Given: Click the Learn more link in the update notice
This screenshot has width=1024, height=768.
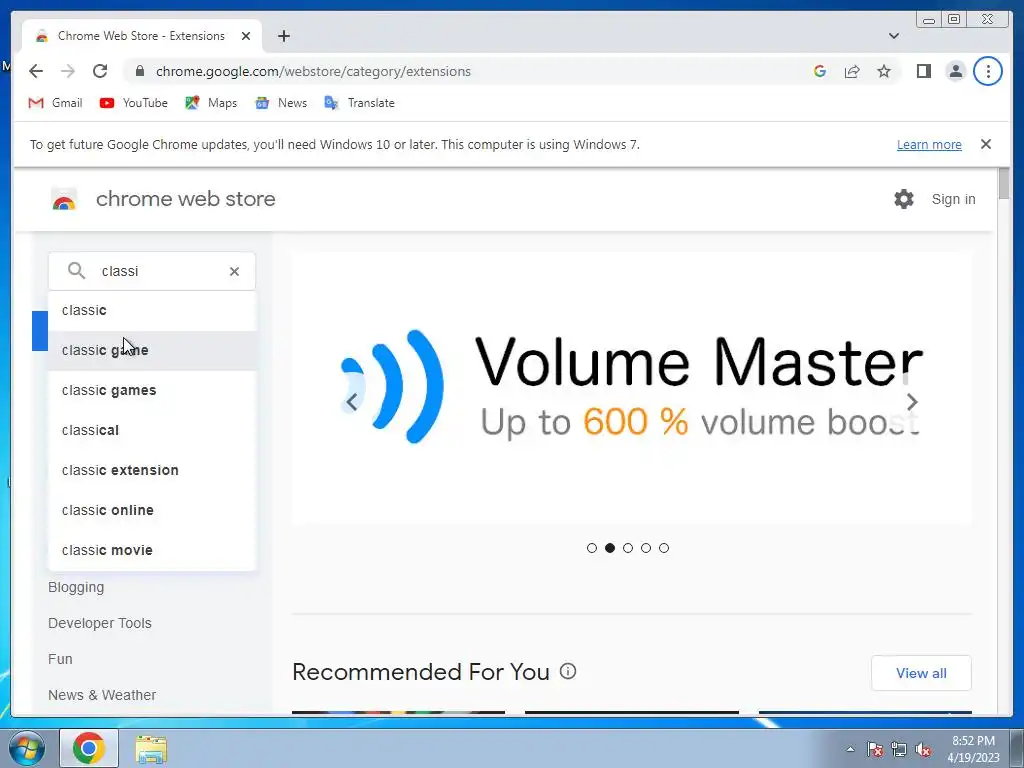Looking at the screenshot, I should 929,144.
